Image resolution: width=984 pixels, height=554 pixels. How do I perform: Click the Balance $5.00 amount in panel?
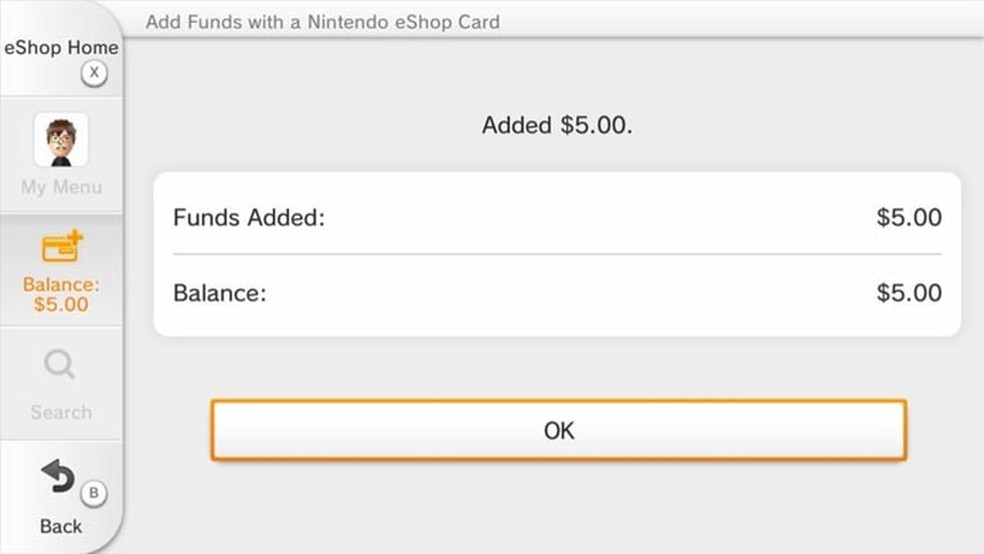[x=908, y=293]
